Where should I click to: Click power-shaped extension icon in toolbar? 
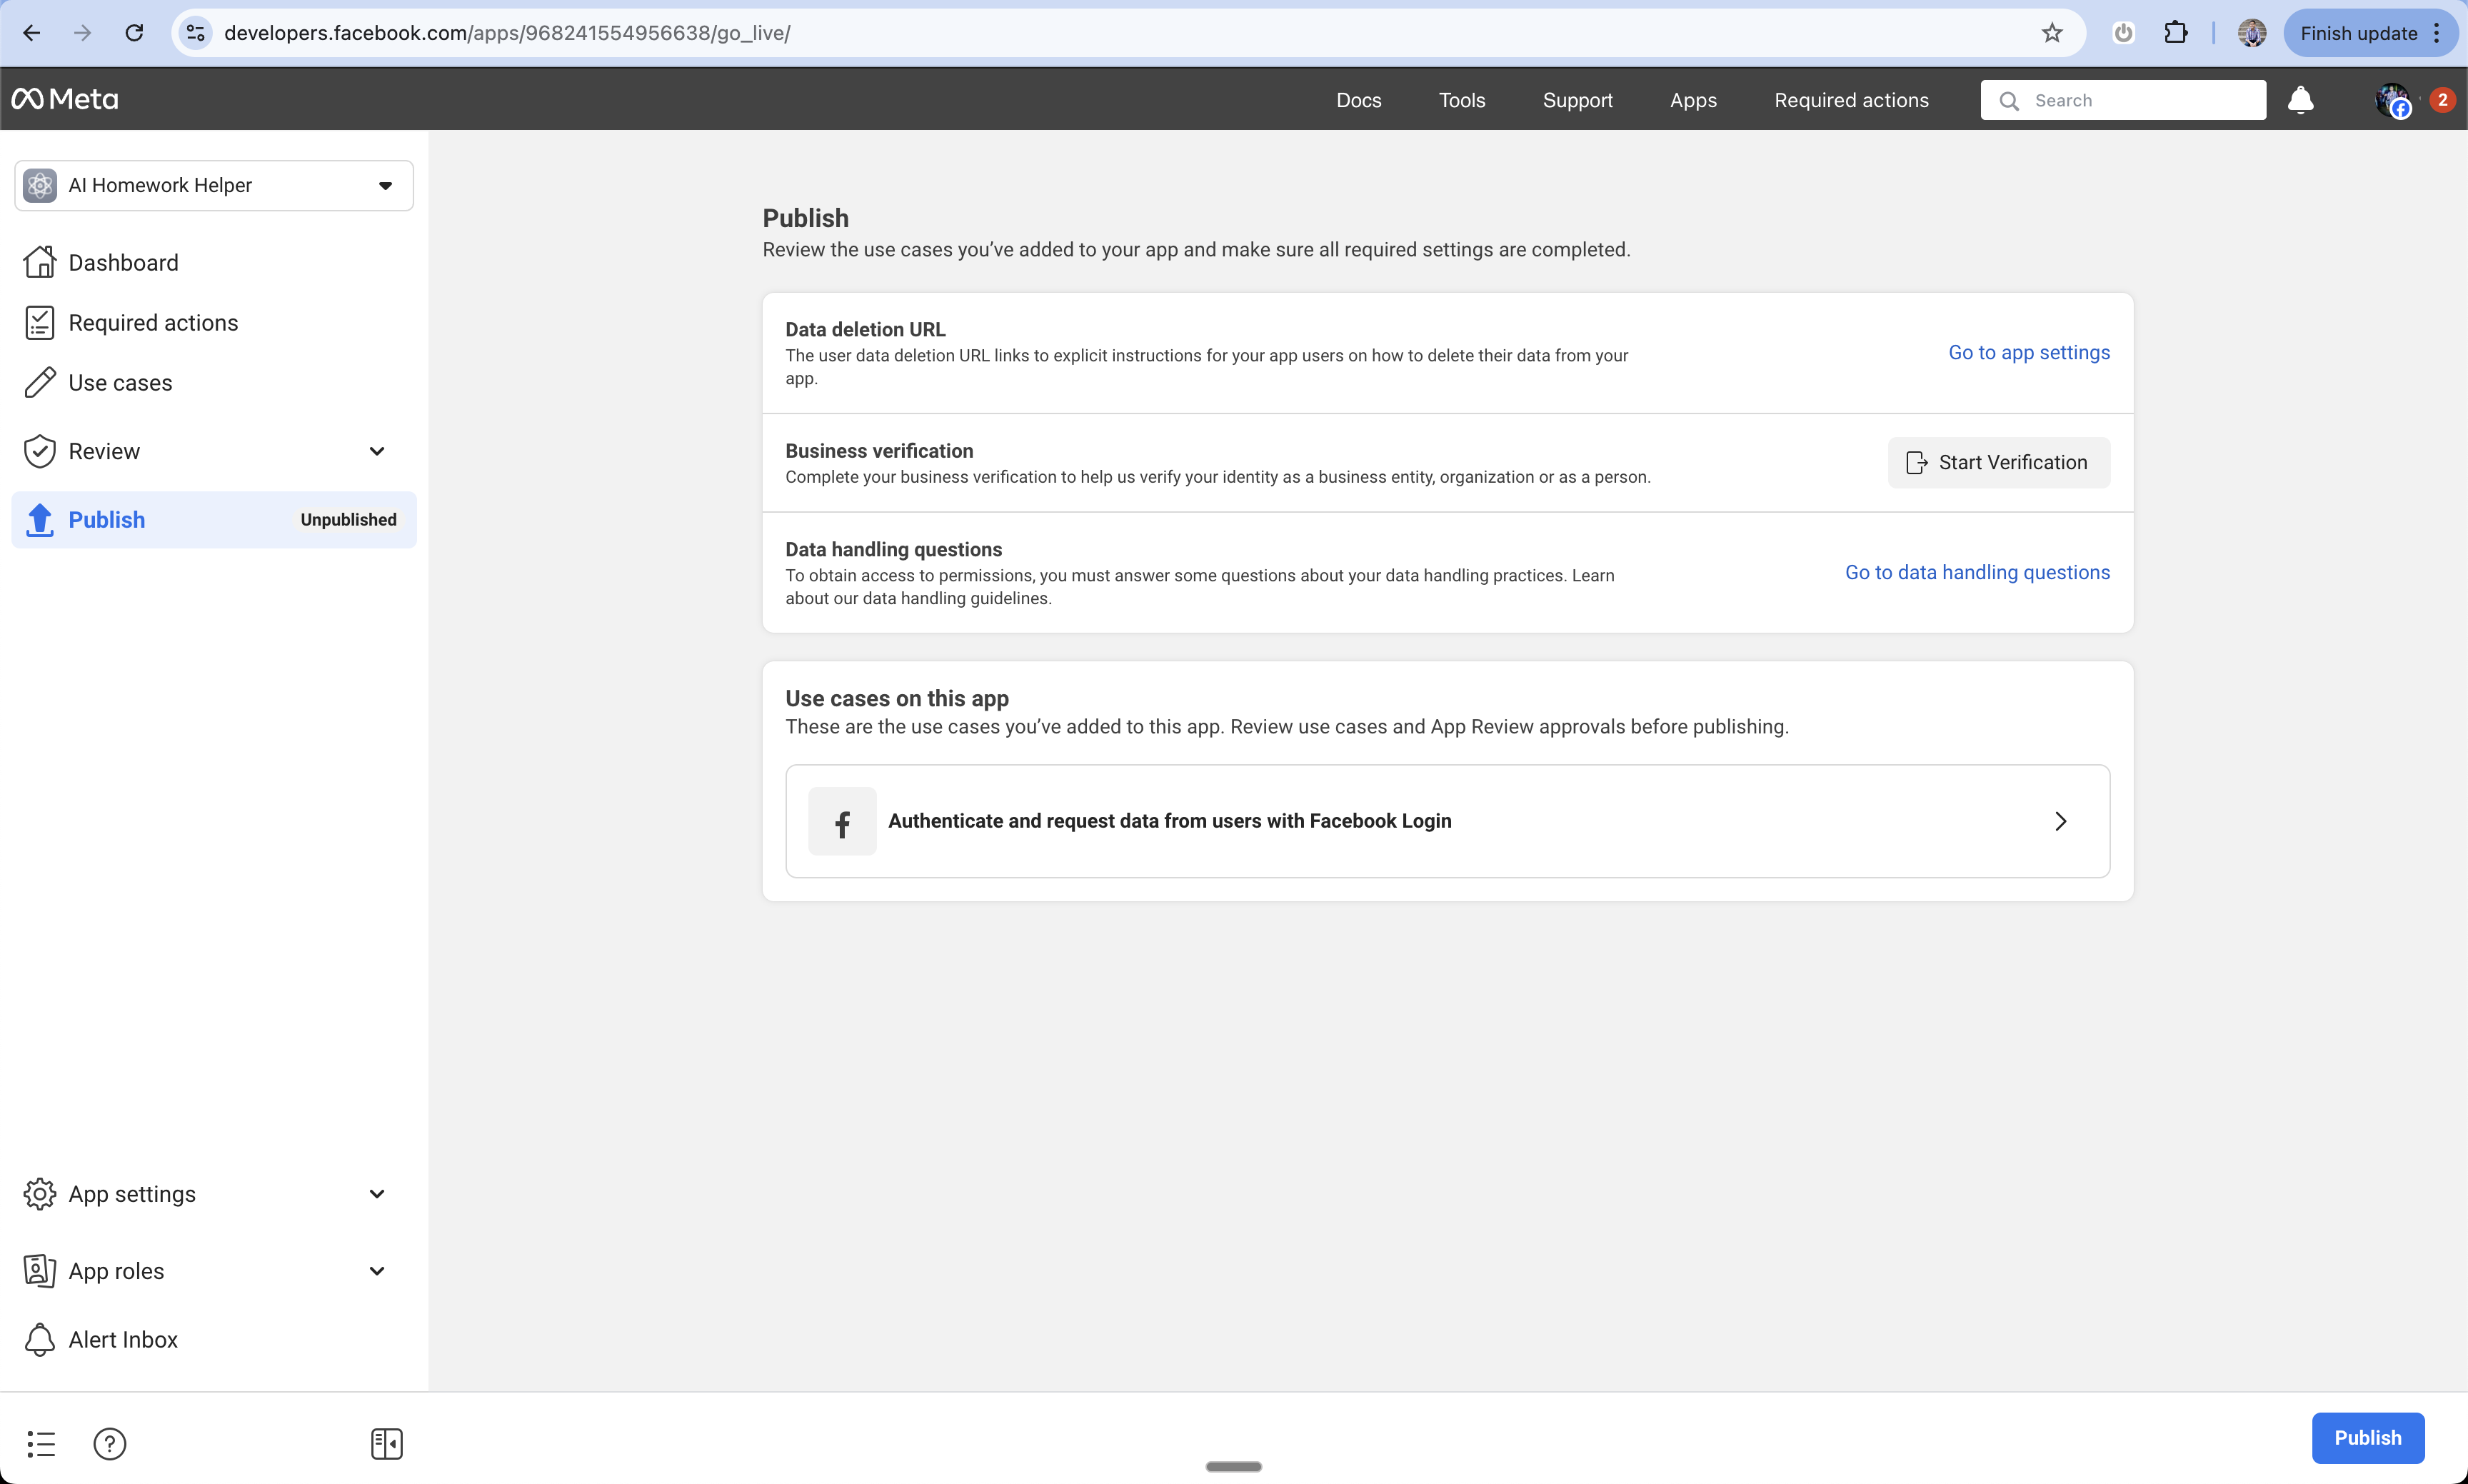coord(2123,33)
